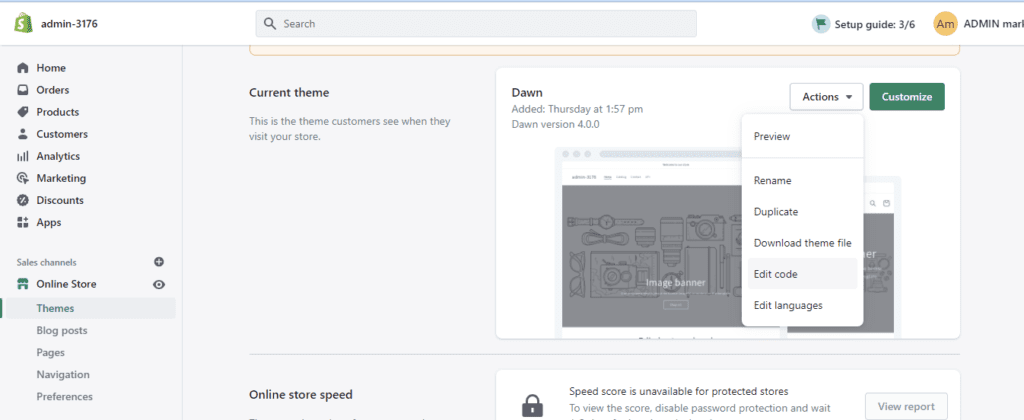Select Download theme file option
This screenshot has height=420, width=1024.
coord(802,243)
